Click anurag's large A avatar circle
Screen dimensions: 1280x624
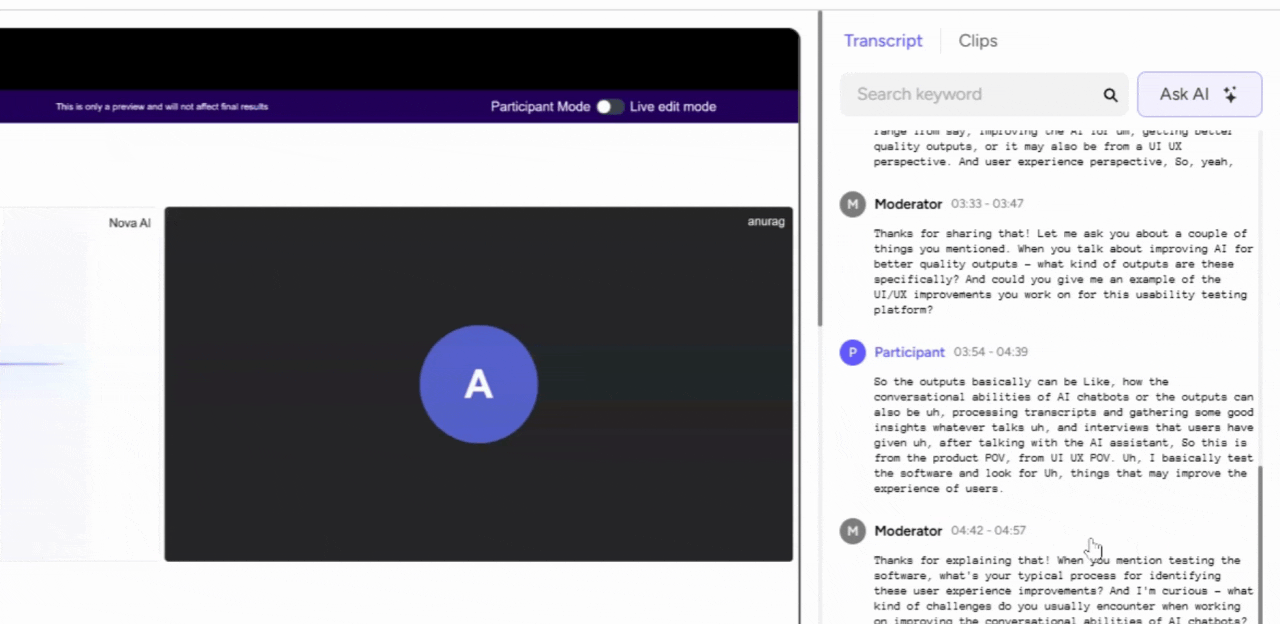(478, 384)
